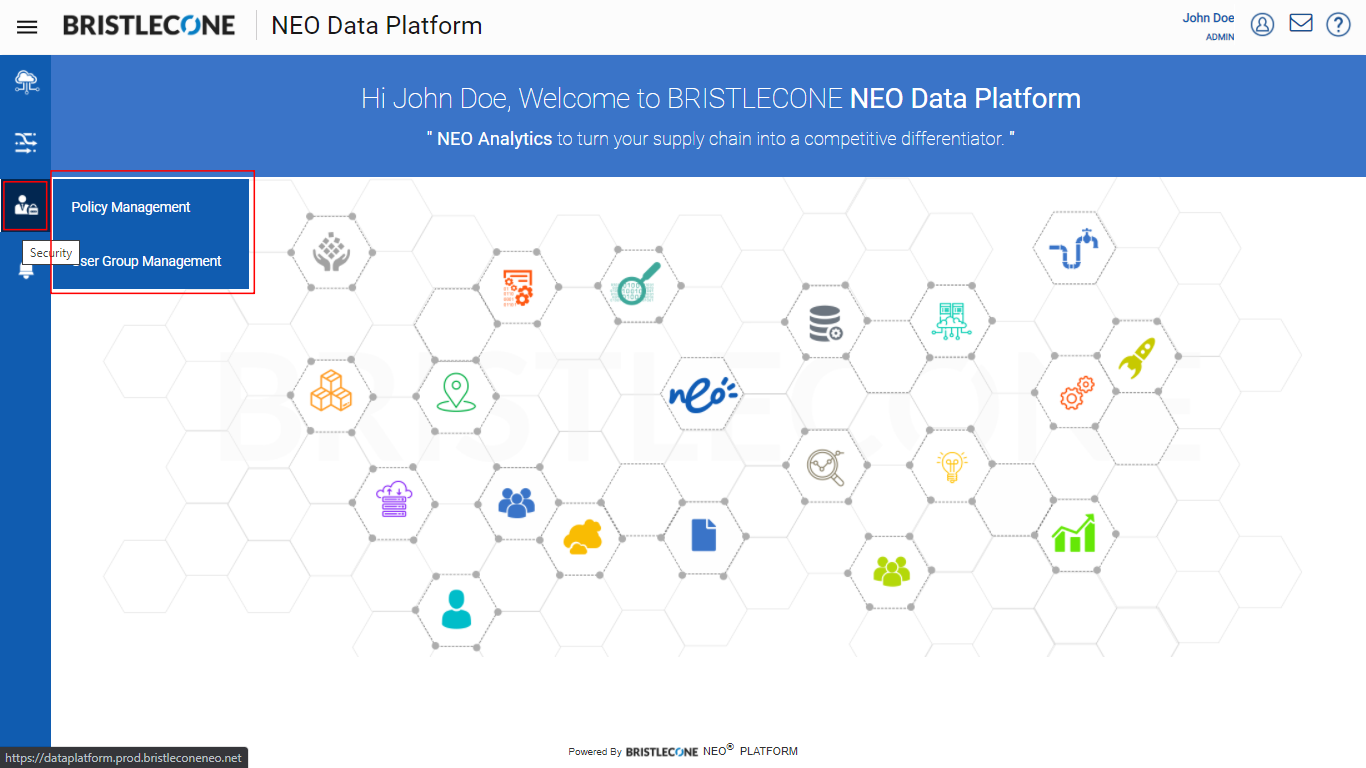Open the bell notifications sidebar icon
The image size is (1366, 768).
[26, 269]
